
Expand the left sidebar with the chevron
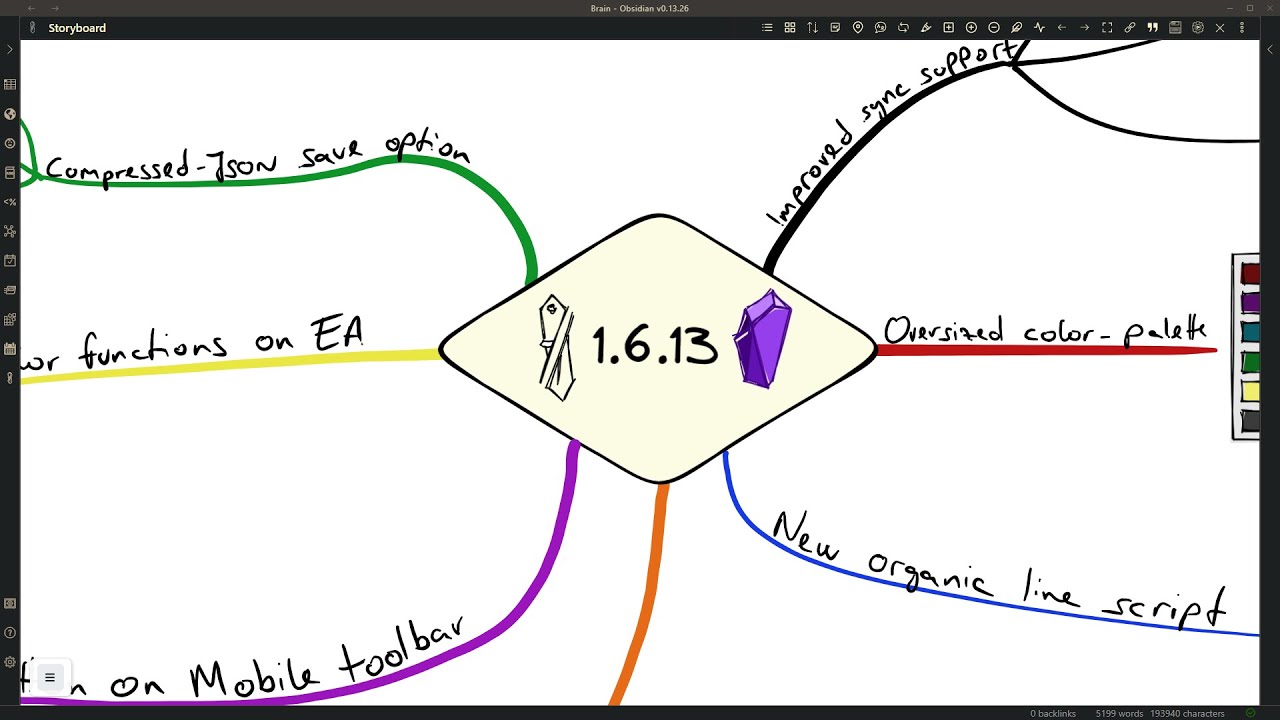pos(10,49)
